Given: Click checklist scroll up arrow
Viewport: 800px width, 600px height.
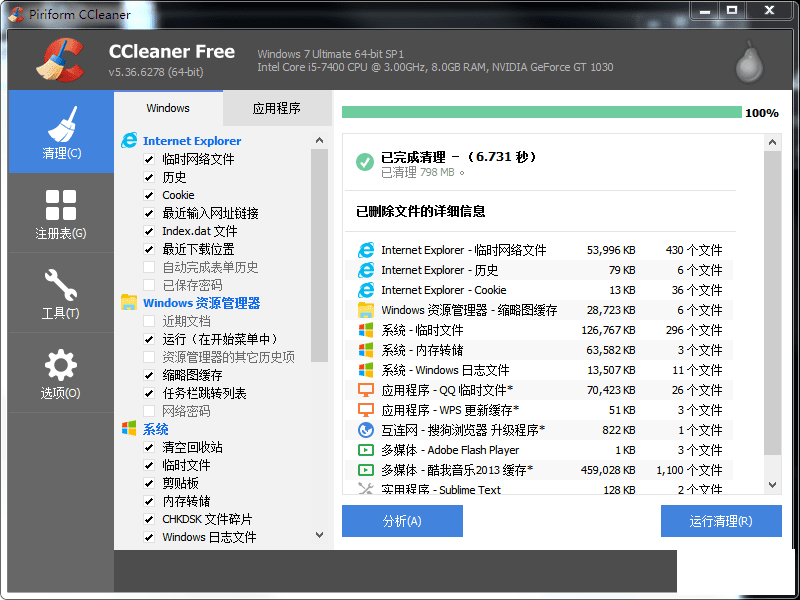Looking at the screenshot, I should coord(319,140).
